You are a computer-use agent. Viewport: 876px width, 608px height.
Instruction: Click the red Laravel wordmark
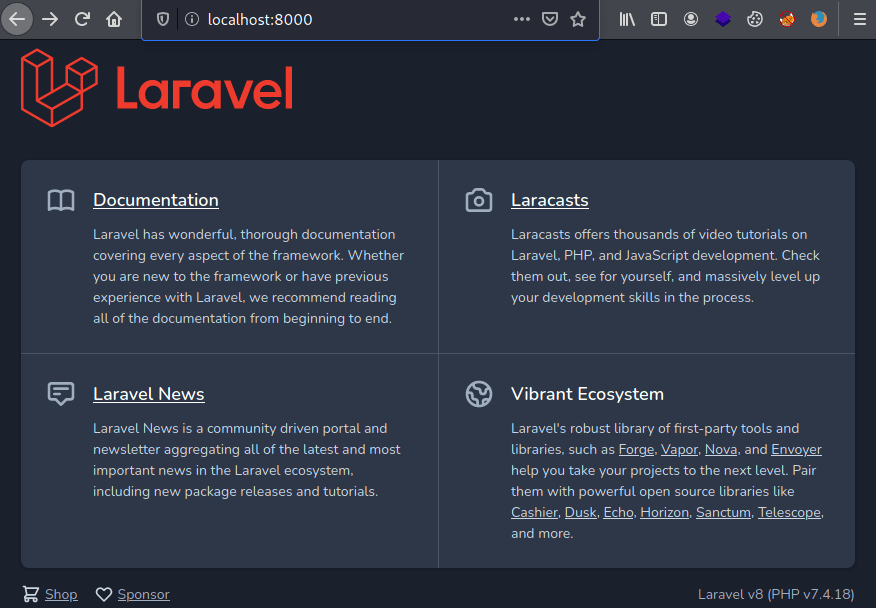[204, 88]
